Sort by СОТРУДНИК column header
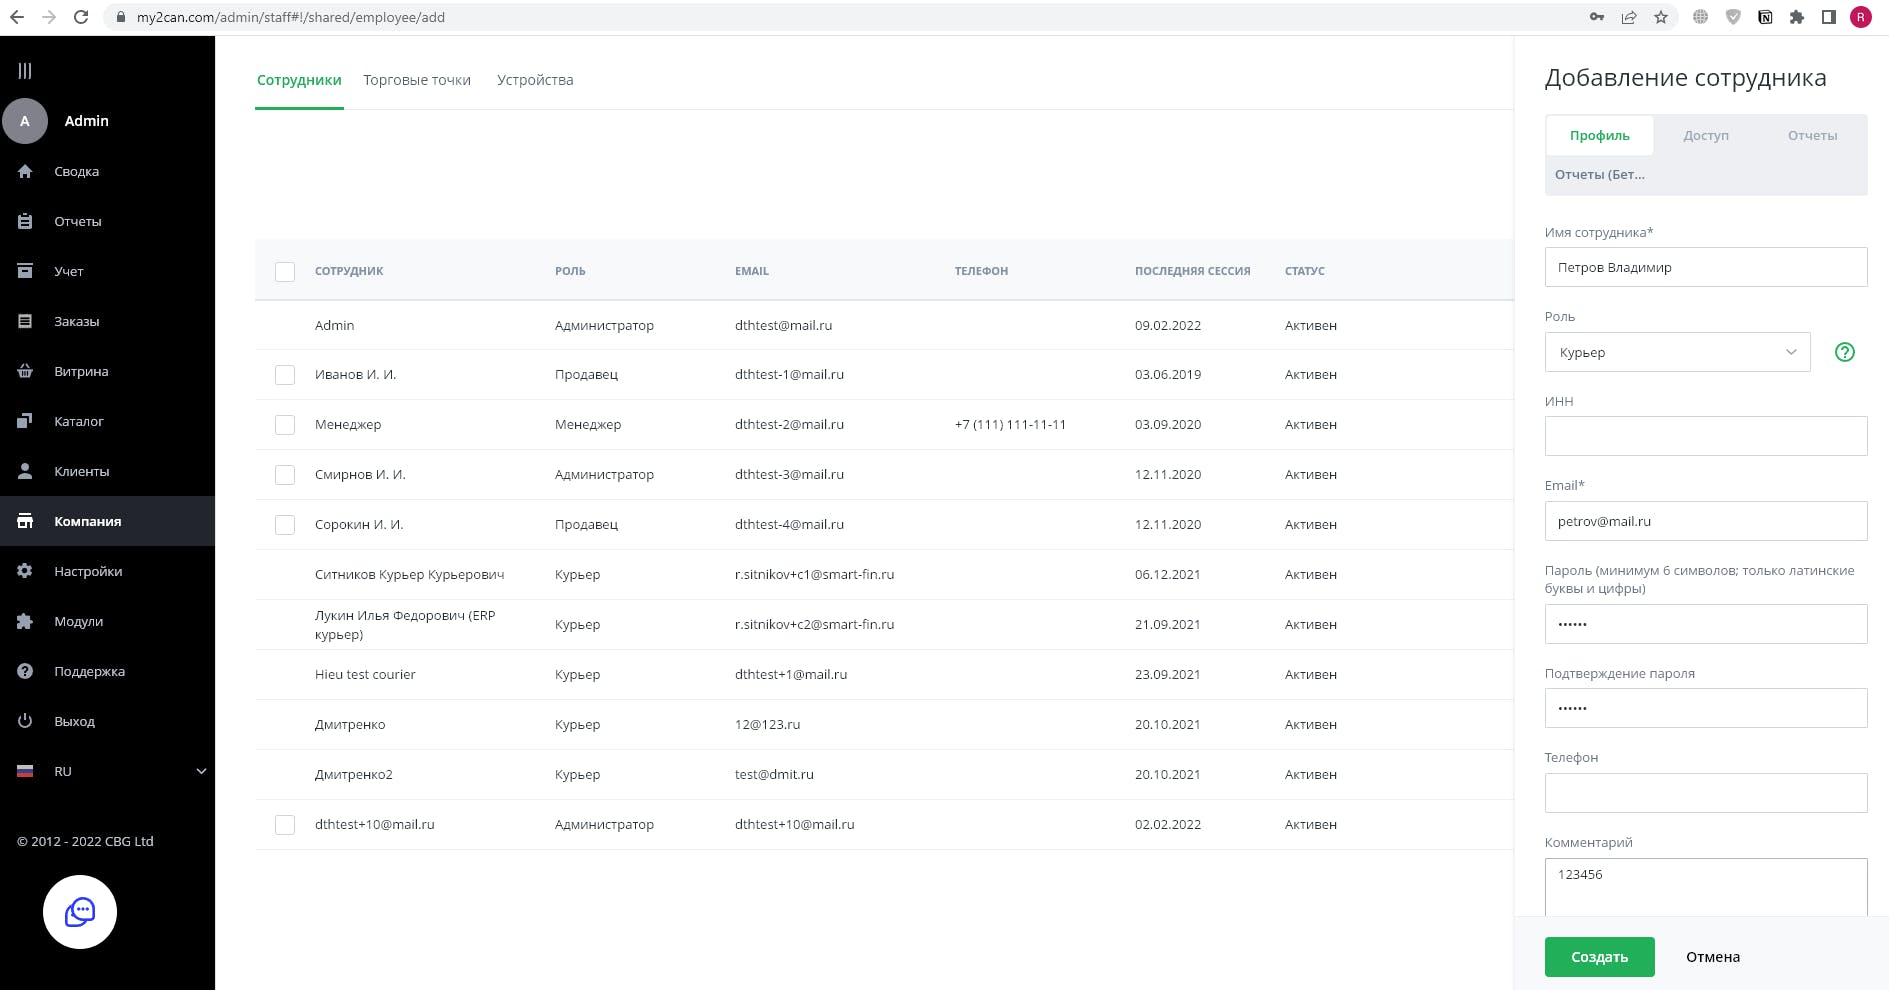 point(349,271)
